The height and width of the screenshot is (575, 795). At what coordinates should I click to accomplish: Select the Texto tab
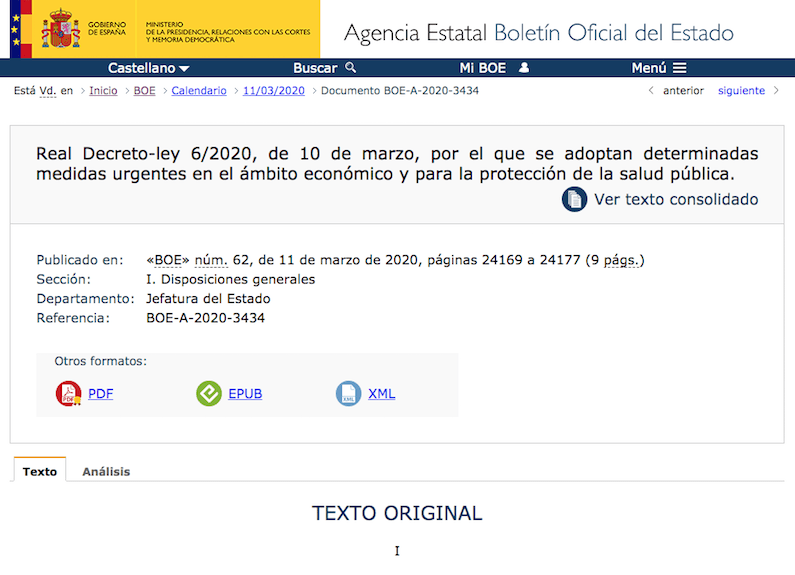(x=40, y=471)
